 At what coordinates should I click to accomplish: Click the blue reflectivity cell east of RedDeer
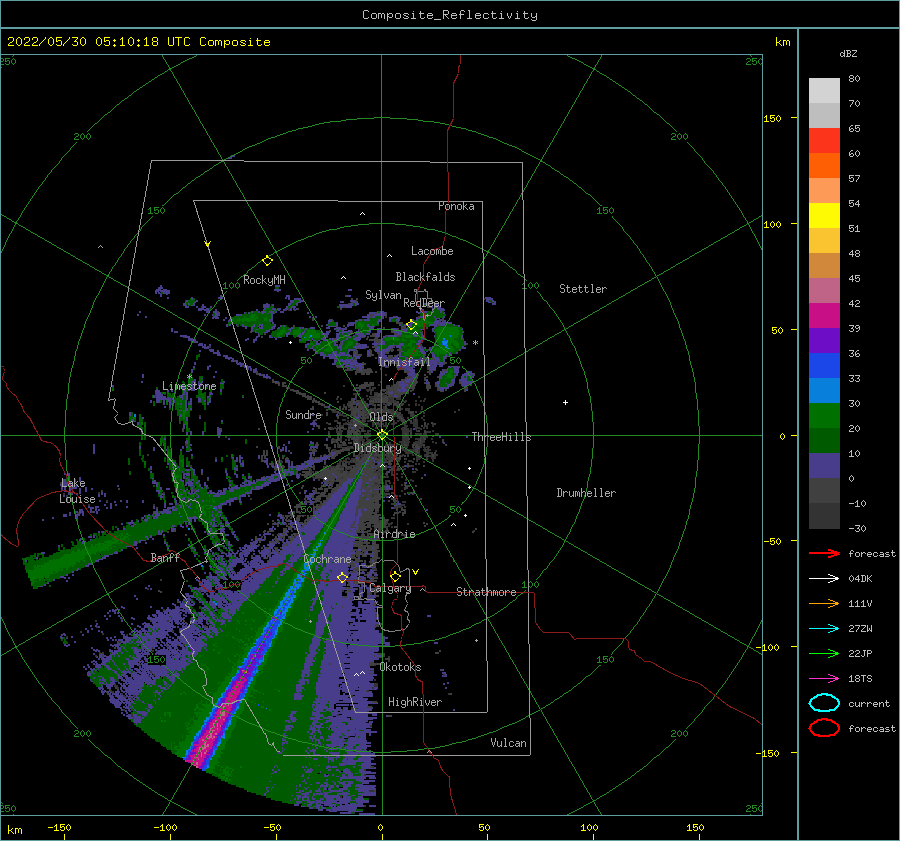click(446, 343)
